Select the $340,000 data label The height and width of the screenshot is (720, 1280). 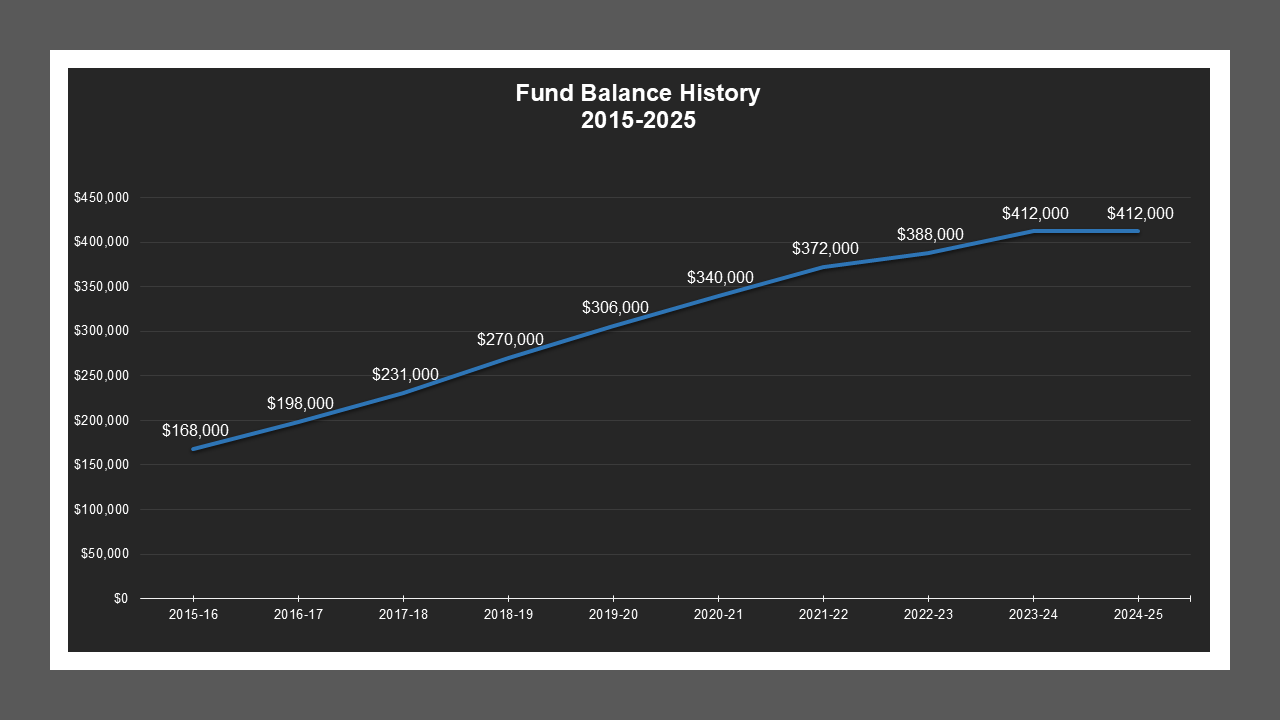(x=721, y=278)
